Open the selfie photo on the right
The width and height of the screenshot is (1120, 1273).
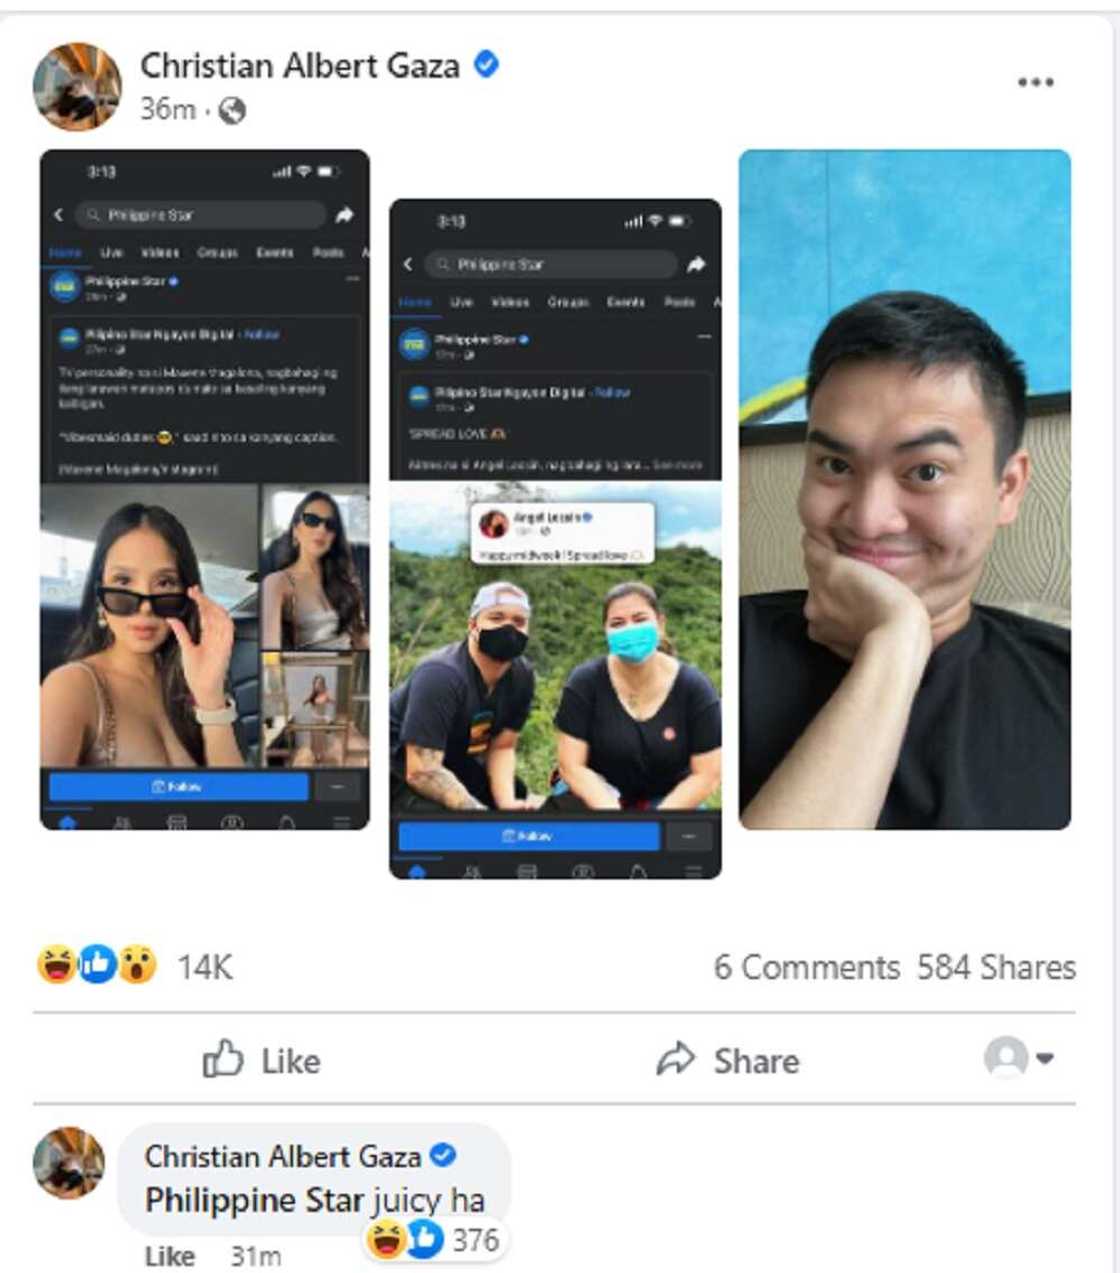pos(904,489)
